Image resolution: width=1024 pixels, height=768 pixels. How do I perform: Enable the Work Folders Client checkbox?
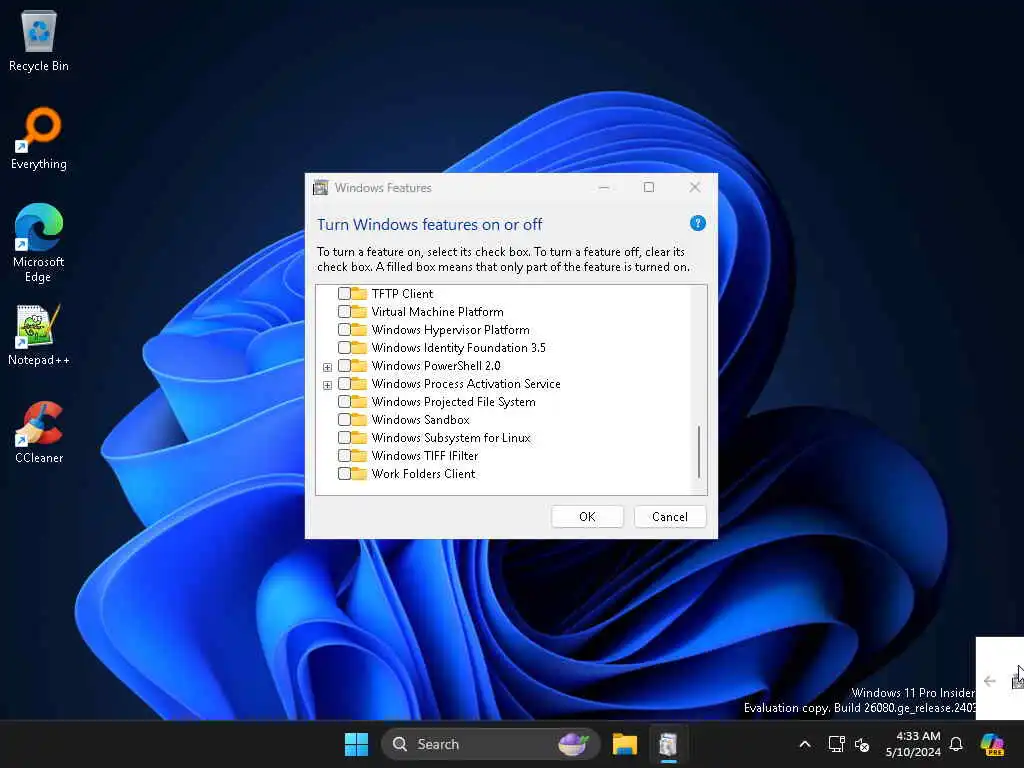[x=344, y=473]
